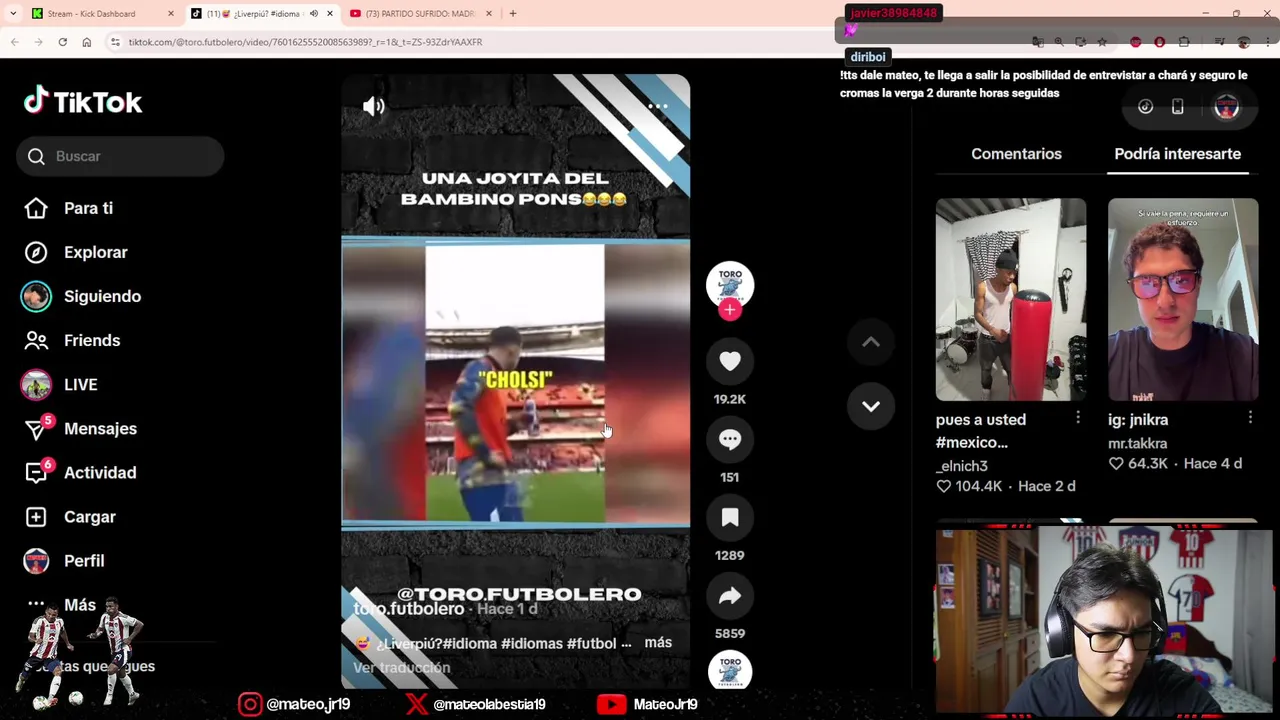Save the video with the bookmark icon
Screen dimensions: 1280x720
[x=730, y=517]
